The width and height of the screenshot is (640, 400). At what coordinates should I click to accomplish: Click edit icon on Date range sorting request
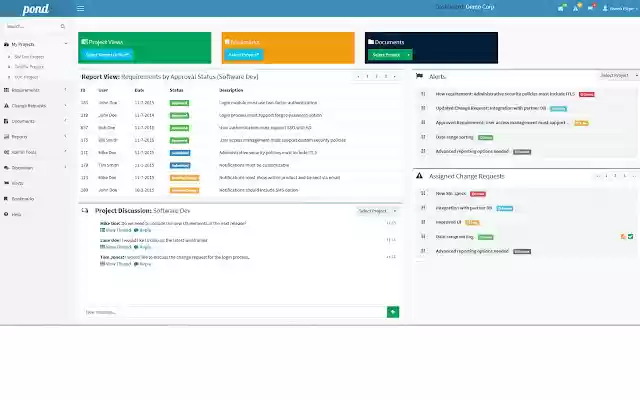click(623, 236)
